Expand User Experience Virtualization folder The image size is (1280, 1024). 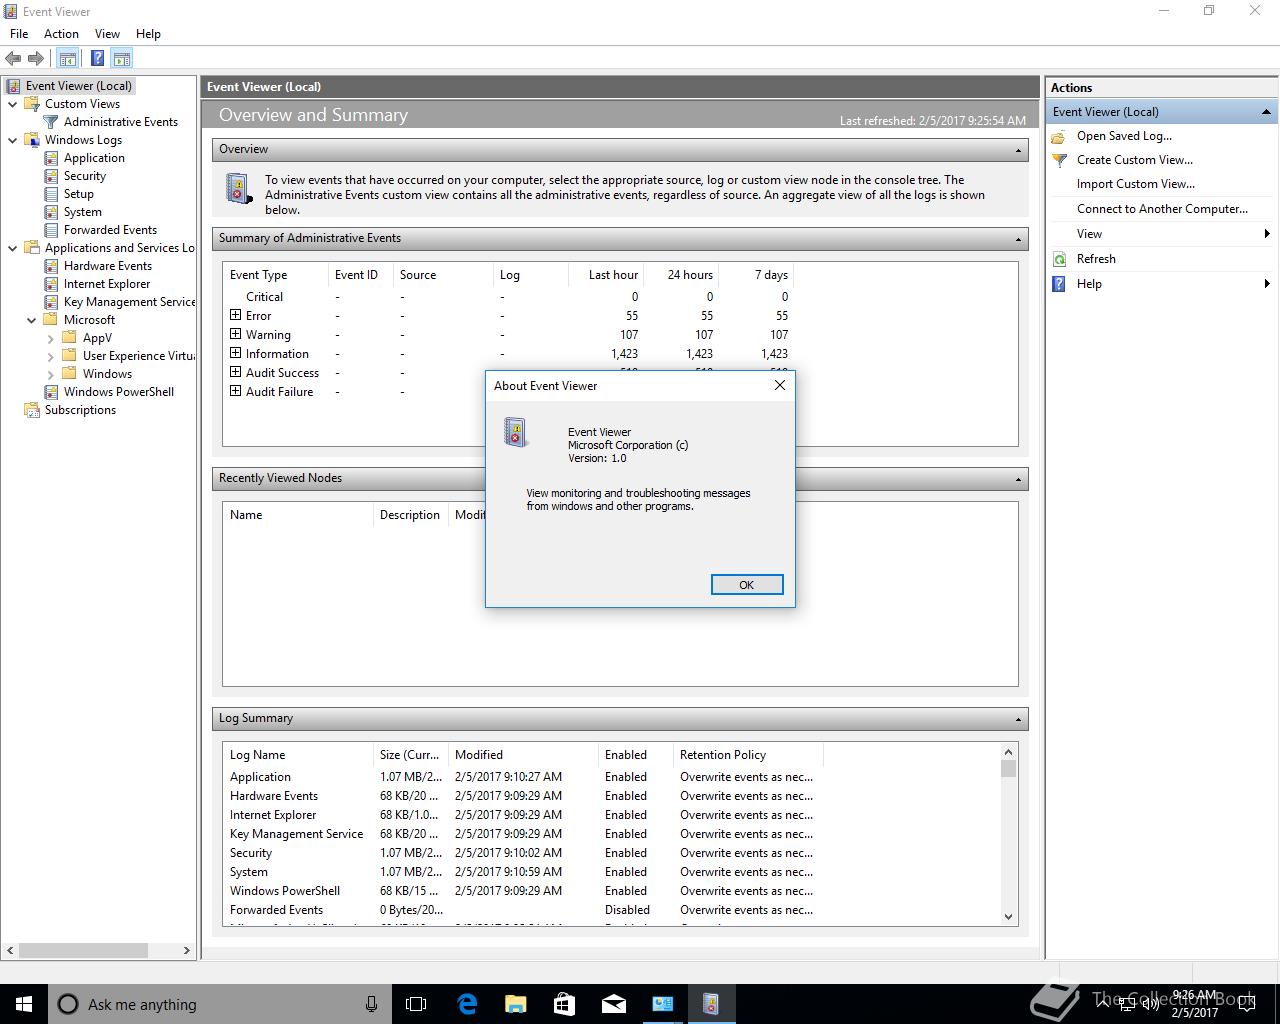click(51, 356)
